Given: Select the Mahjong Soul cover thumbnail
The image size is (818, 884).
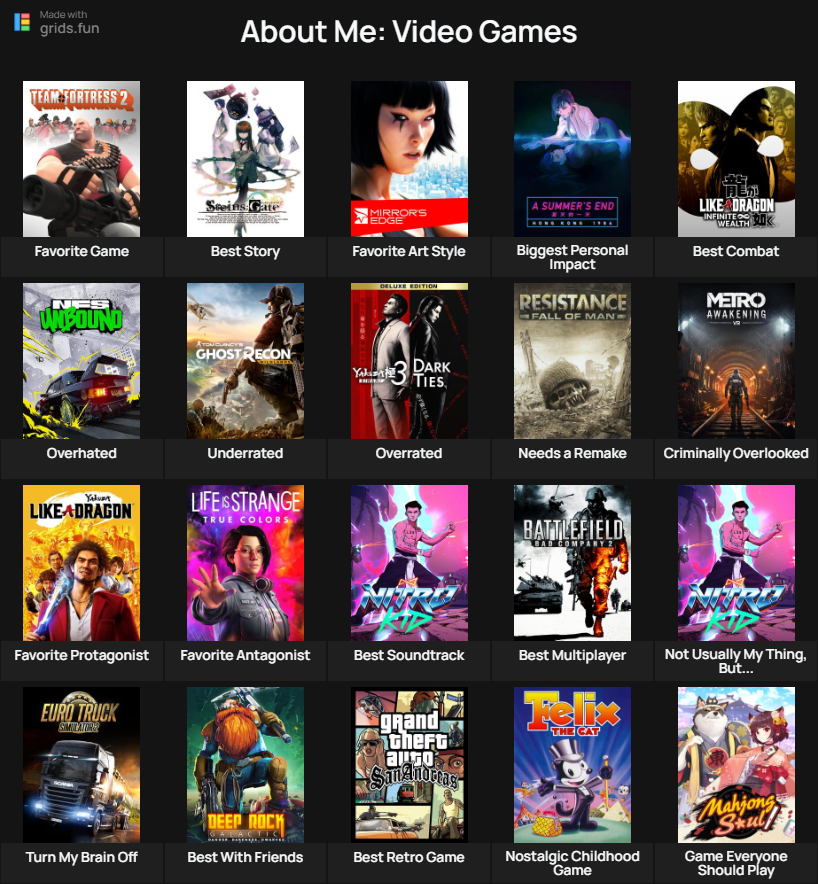Looking at the screenshot, I should pyautogui.click(x=736, y=764).
